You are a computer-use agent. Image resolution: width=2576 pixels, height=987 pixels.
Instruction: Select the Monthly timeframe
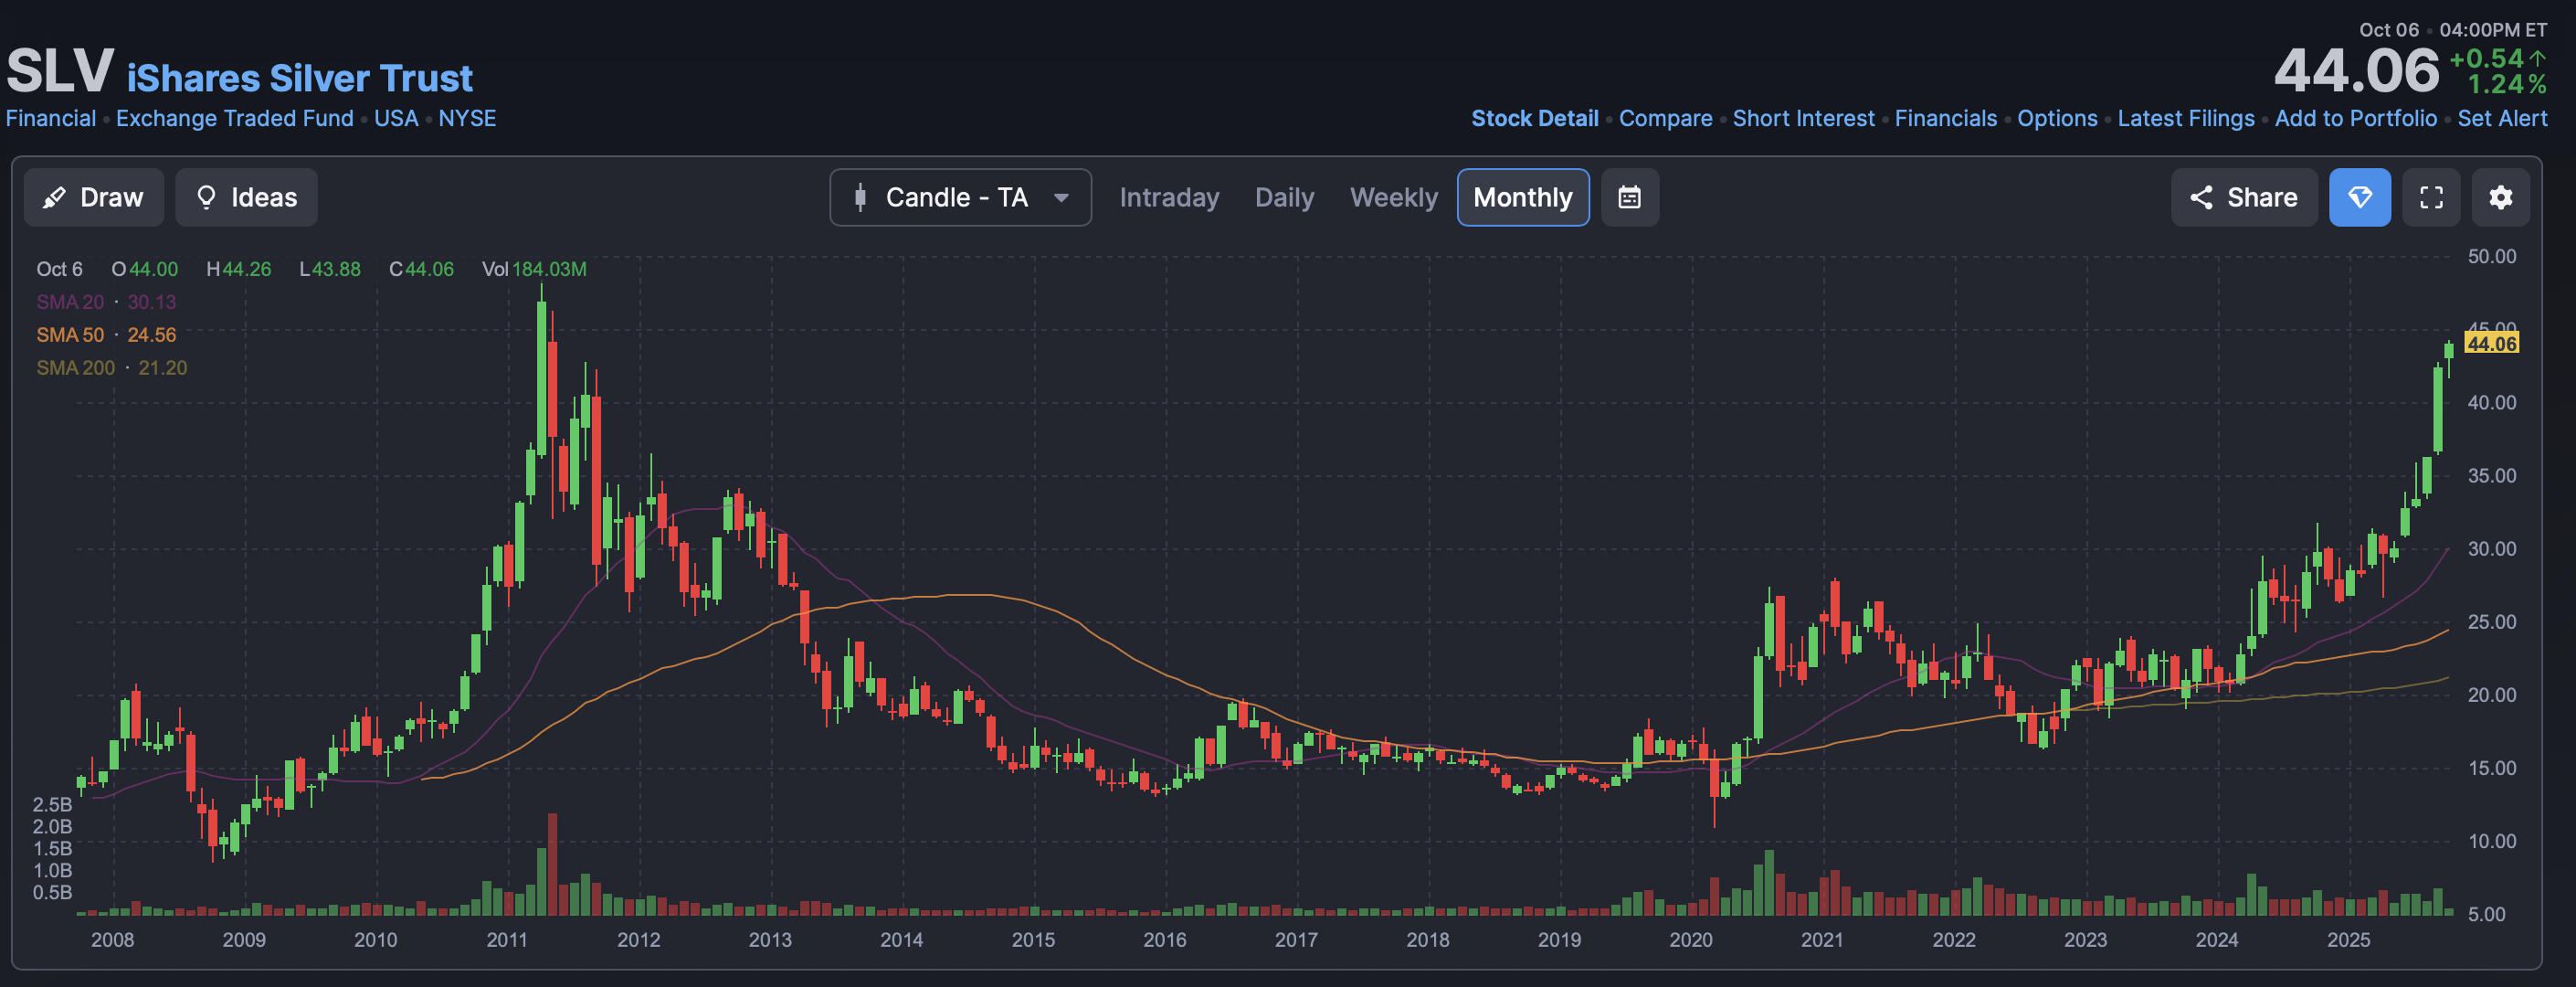(1522, 197)
